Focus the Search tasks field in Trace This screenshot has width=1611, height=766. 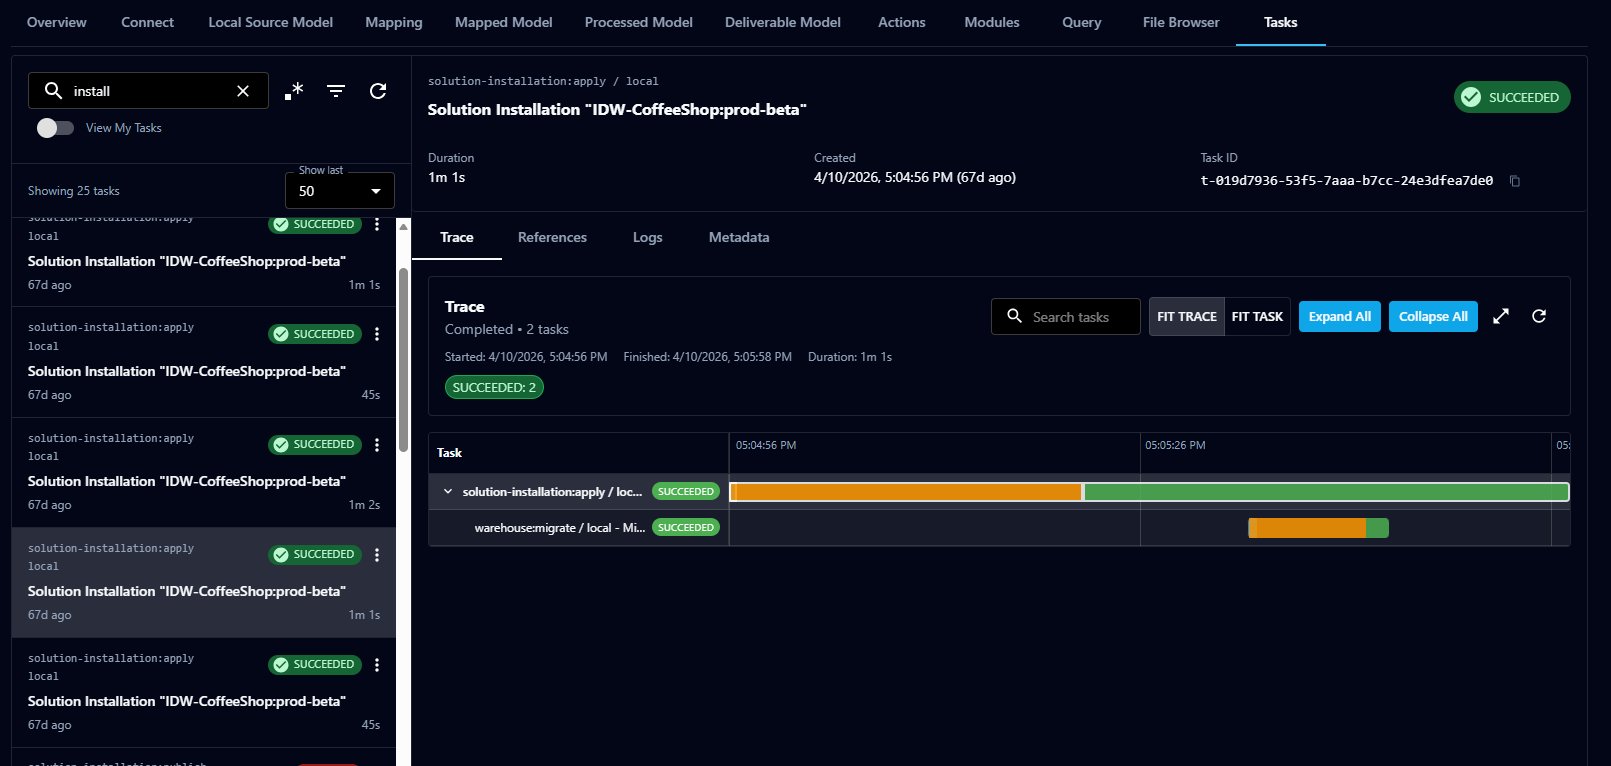[1066, 317]
